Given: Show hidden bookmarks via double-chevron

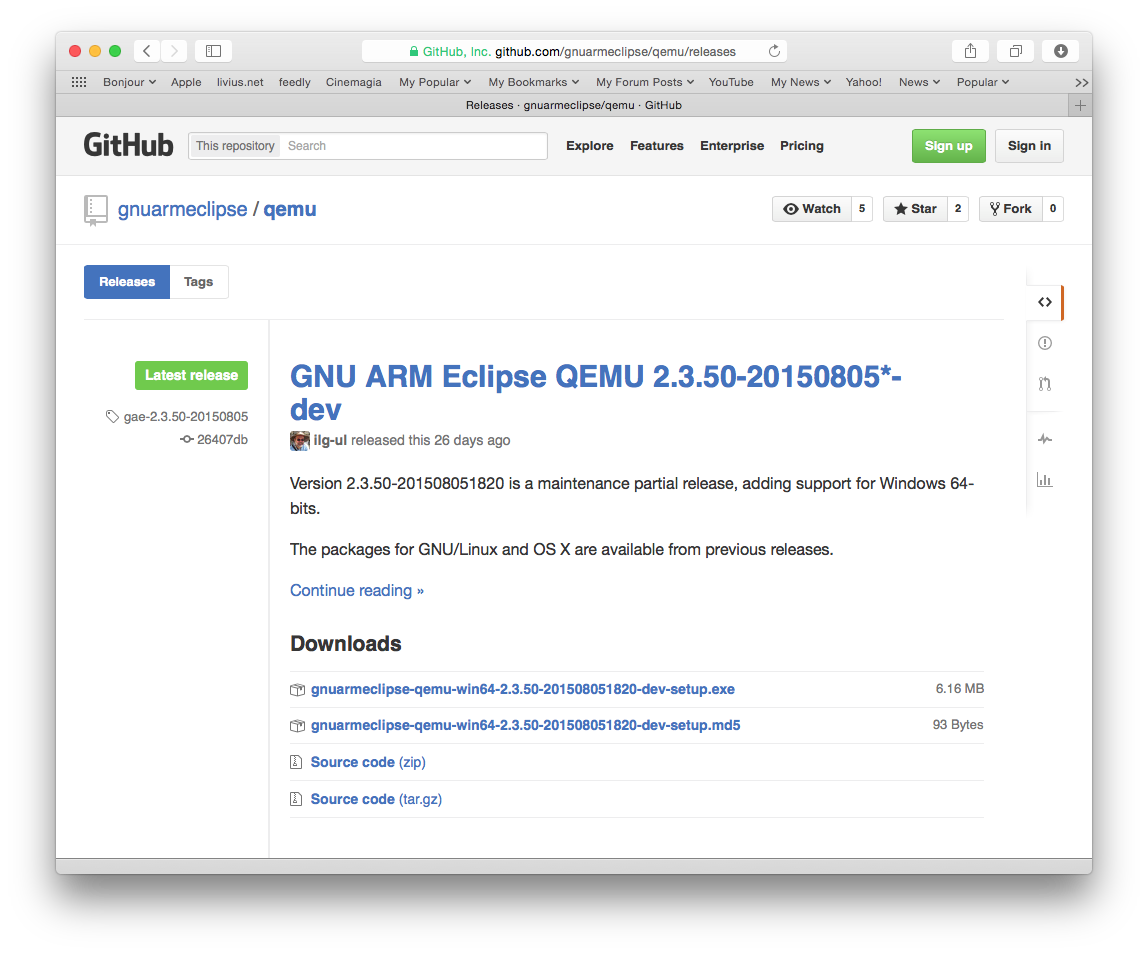Looking at the screenshot, I should point(1081,83).
